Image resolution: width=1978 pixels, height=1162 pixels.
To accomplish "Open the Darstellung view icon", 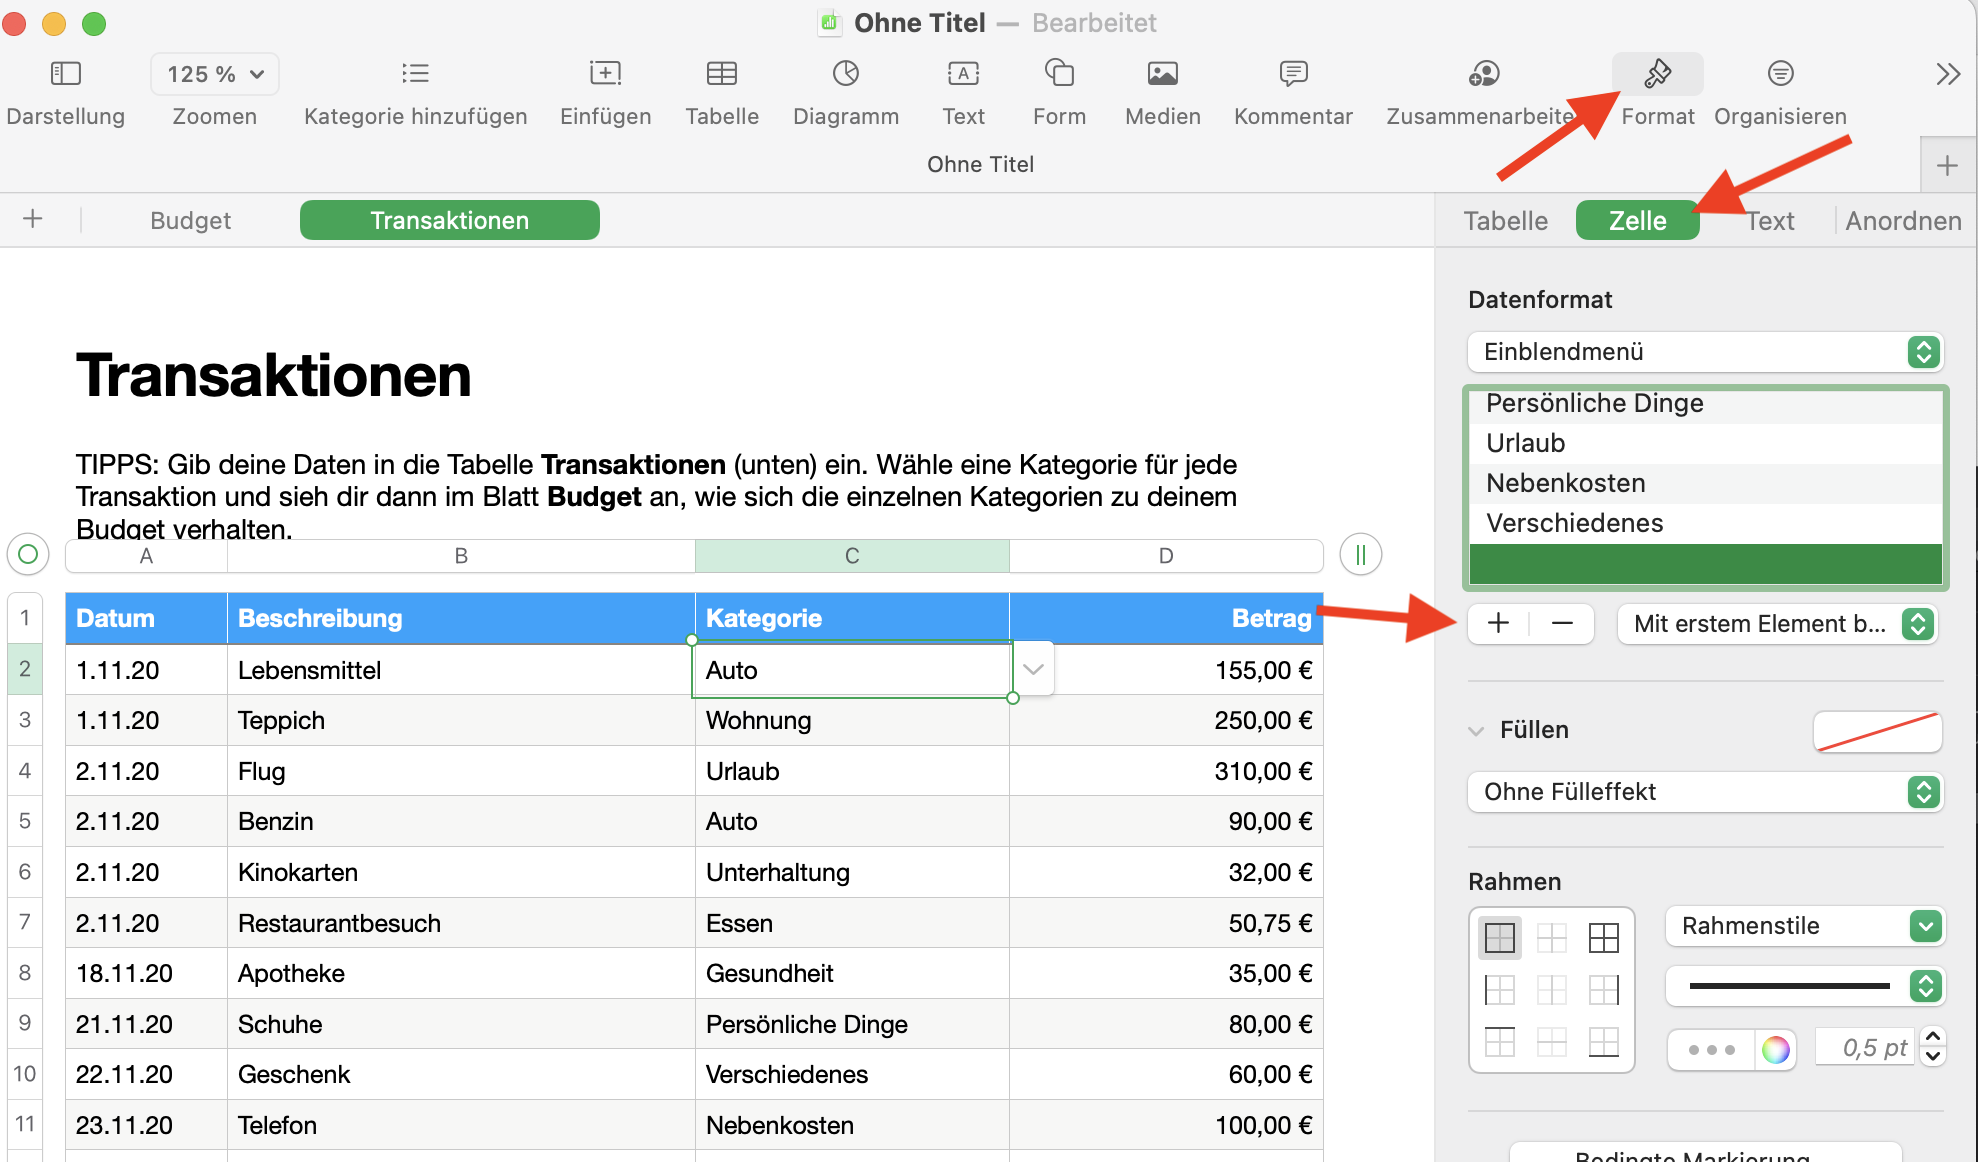I will click(65, 74).
